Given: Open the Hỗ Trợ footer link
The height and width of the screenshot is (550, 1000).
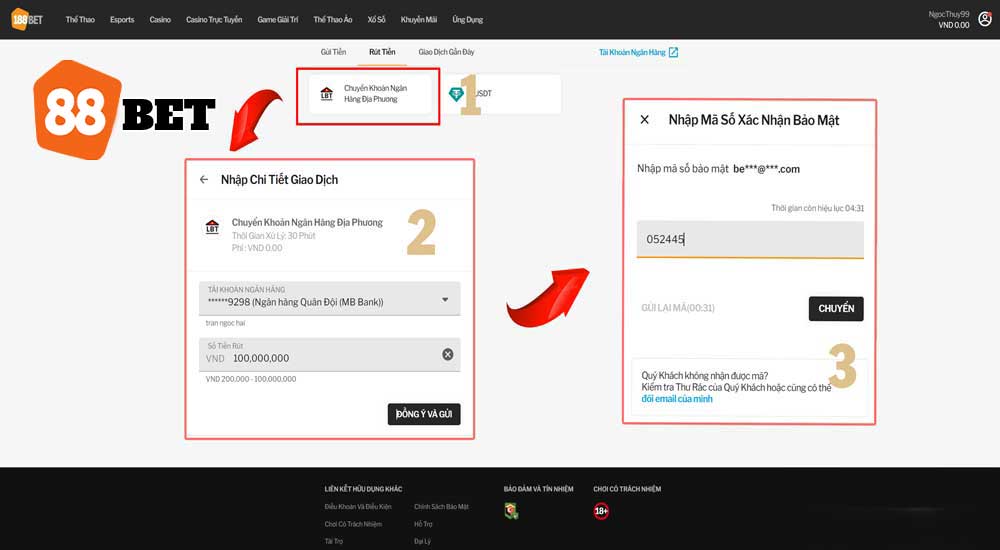Looking at the screenshot, I should (x=423, y=524).
